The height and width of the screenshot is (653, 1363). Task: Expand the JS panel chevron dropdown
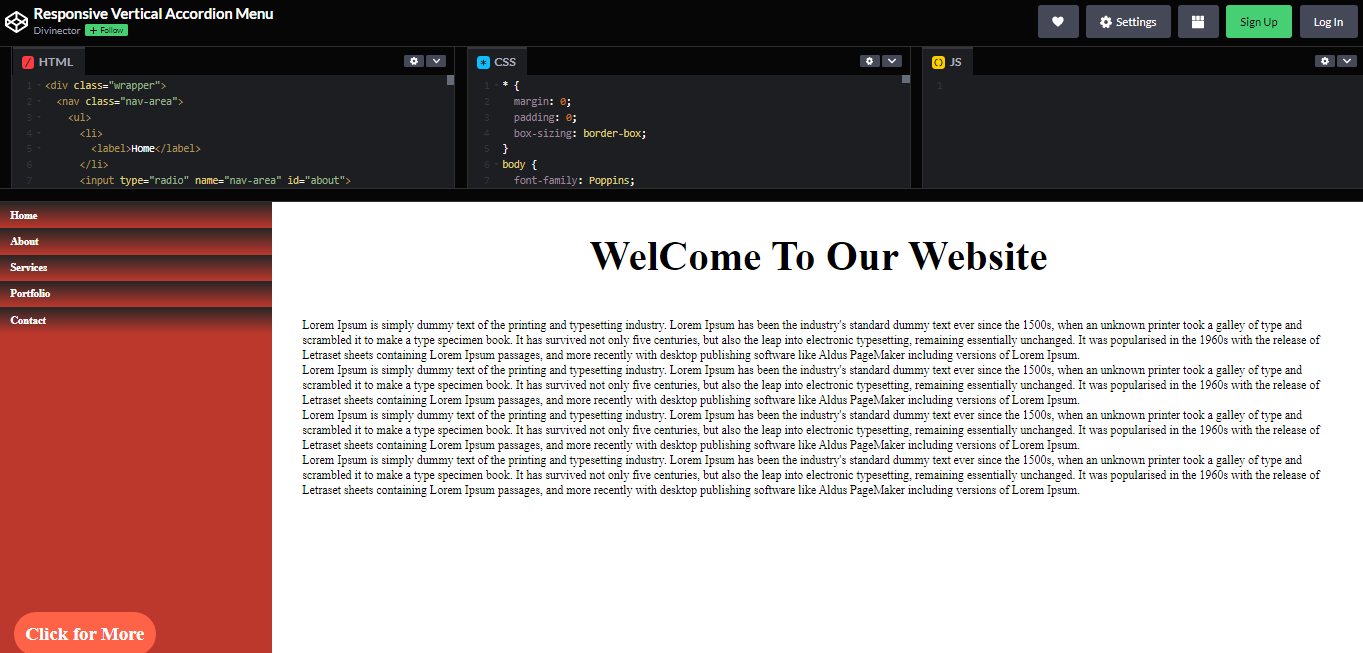[x=1346, y=60]
